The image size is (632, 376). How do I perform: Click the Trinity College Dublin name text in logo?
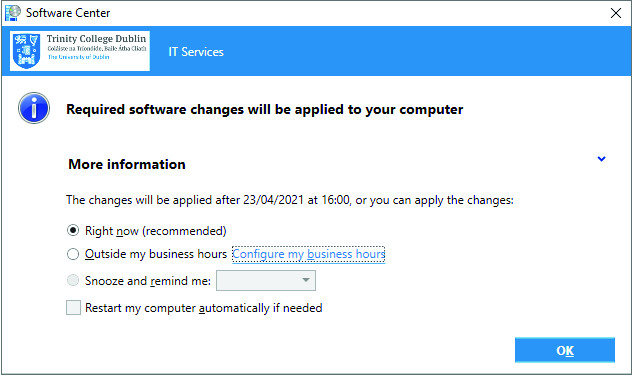point(96,39)
